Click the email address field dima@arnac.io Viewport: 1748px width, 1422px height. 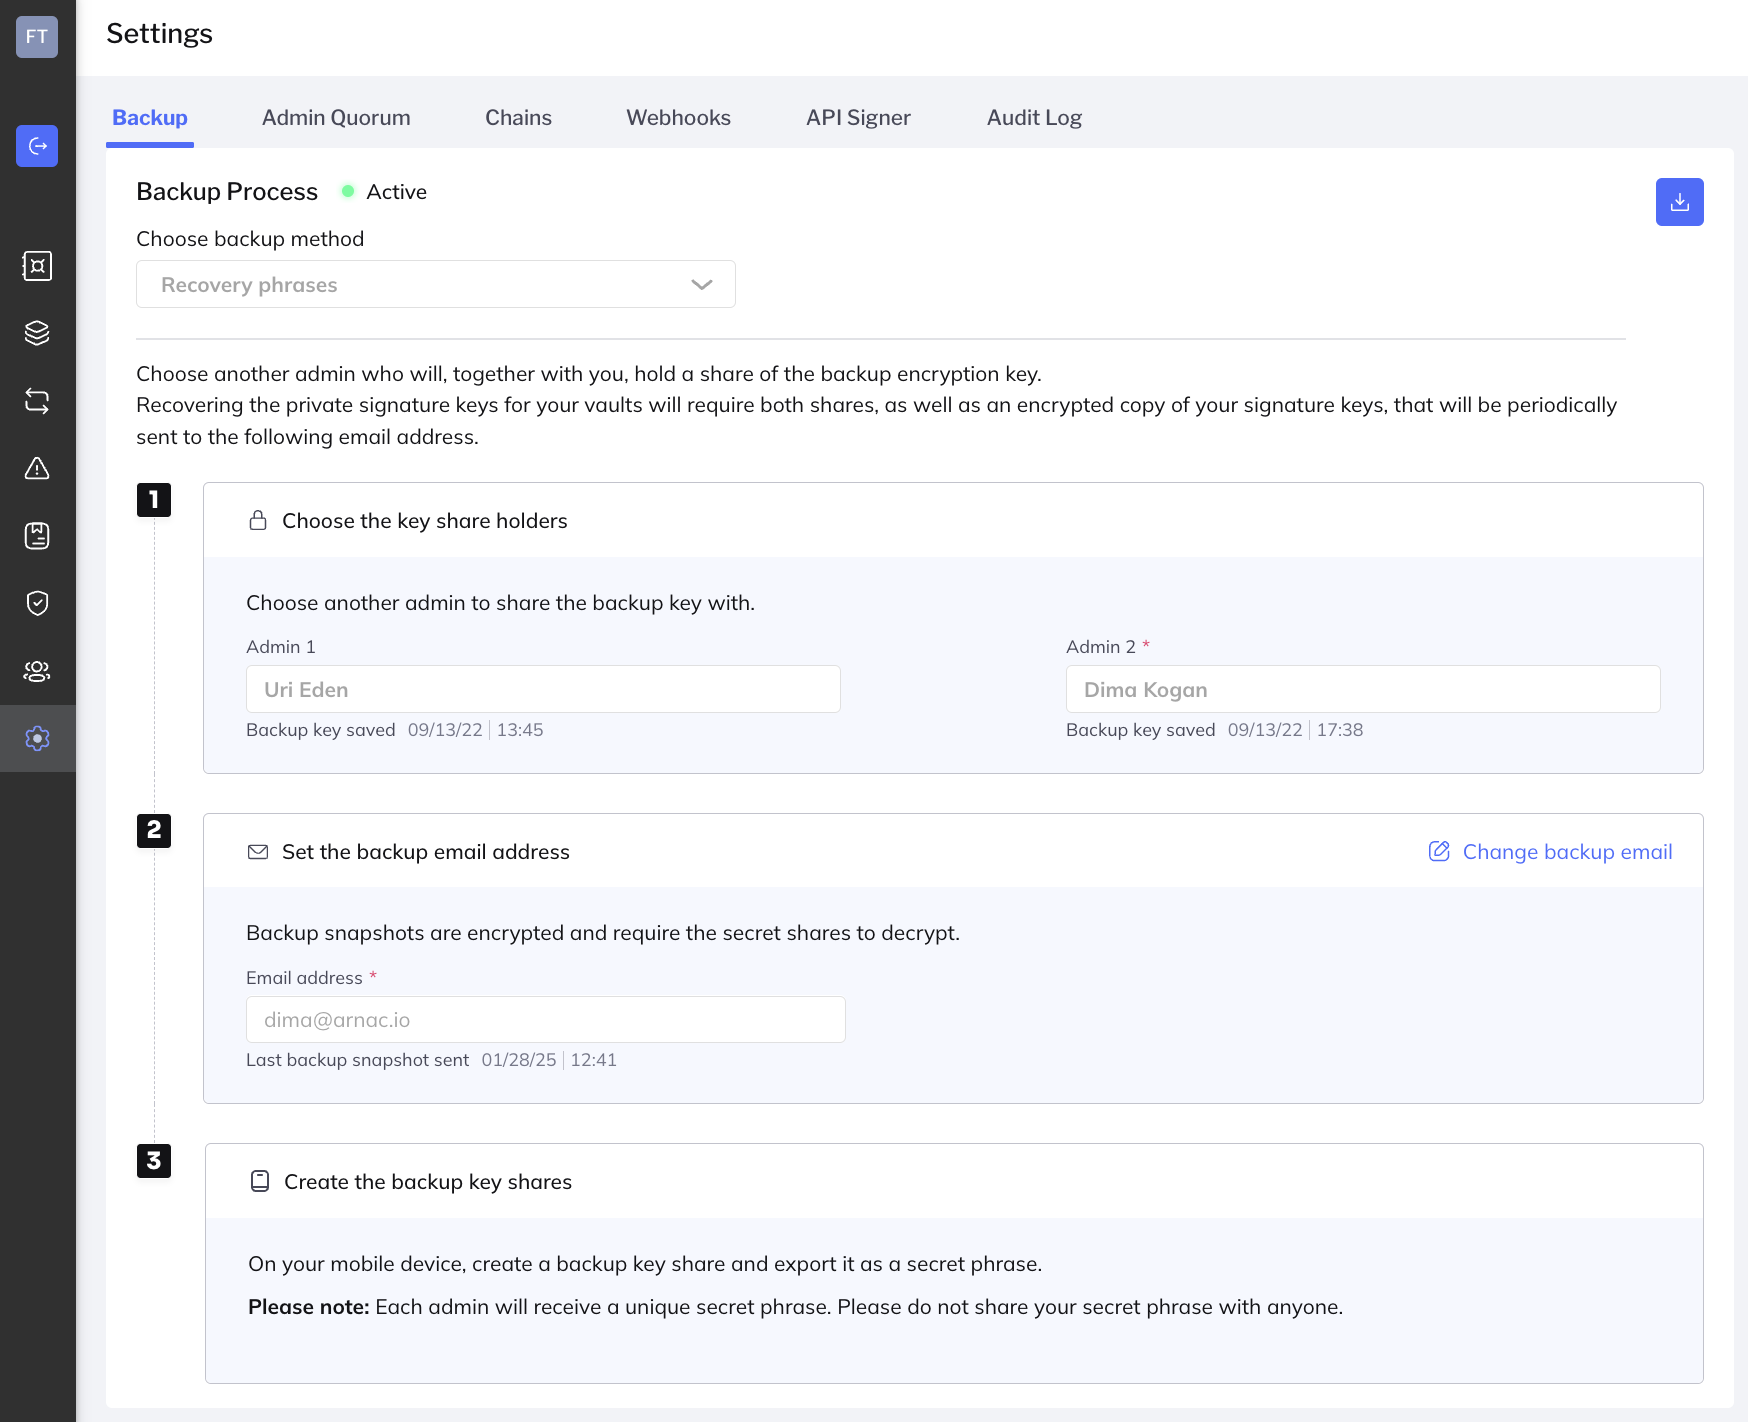(x=546, y=1019)
